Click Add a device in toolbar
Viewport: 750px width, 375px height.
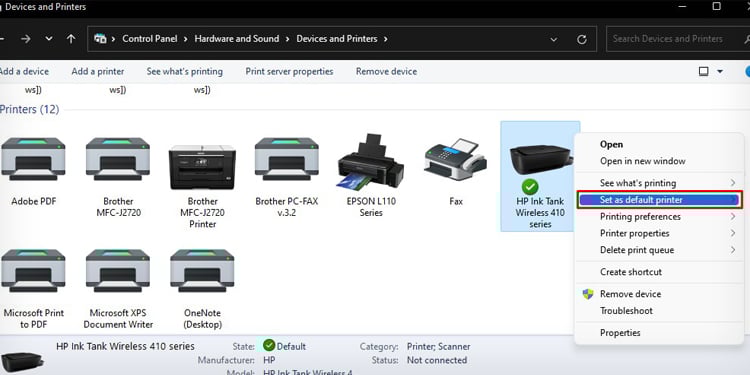(x=24, y=71)
